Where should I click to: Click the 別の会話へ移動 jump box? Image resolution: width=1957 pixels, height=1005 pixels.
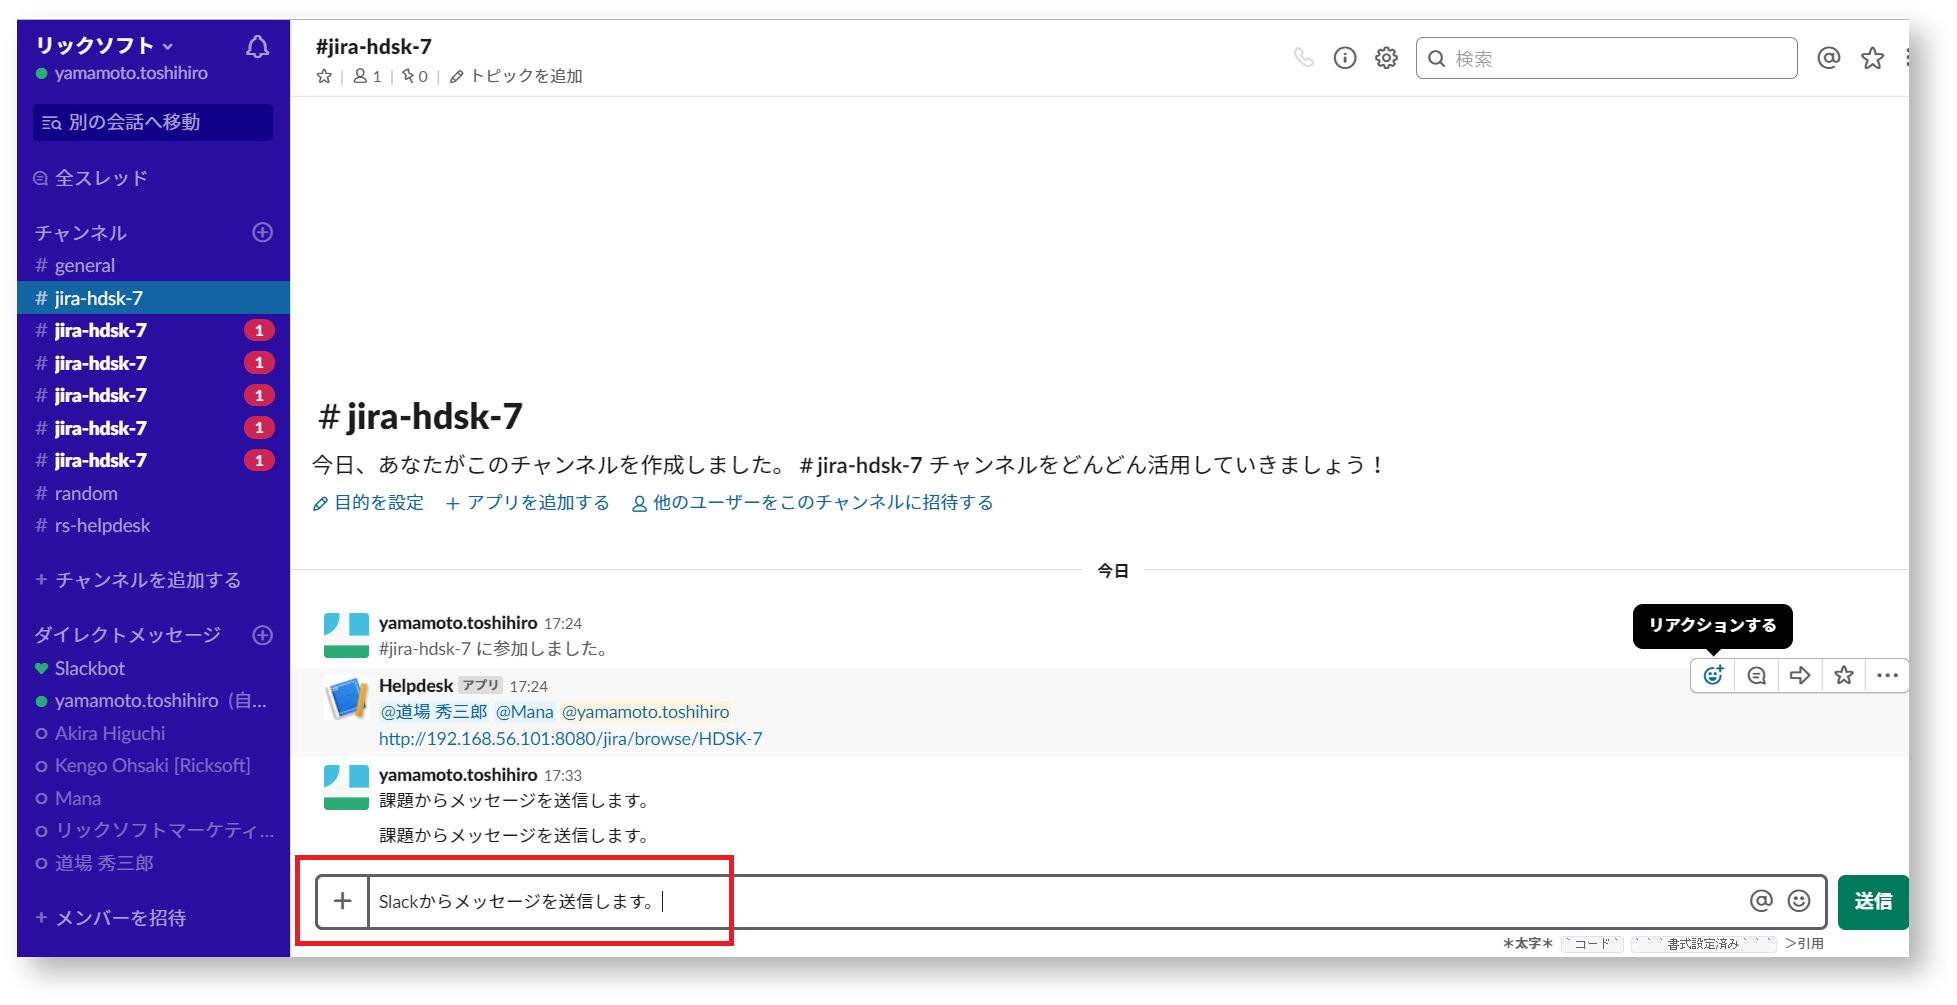(x=153, y=122)
